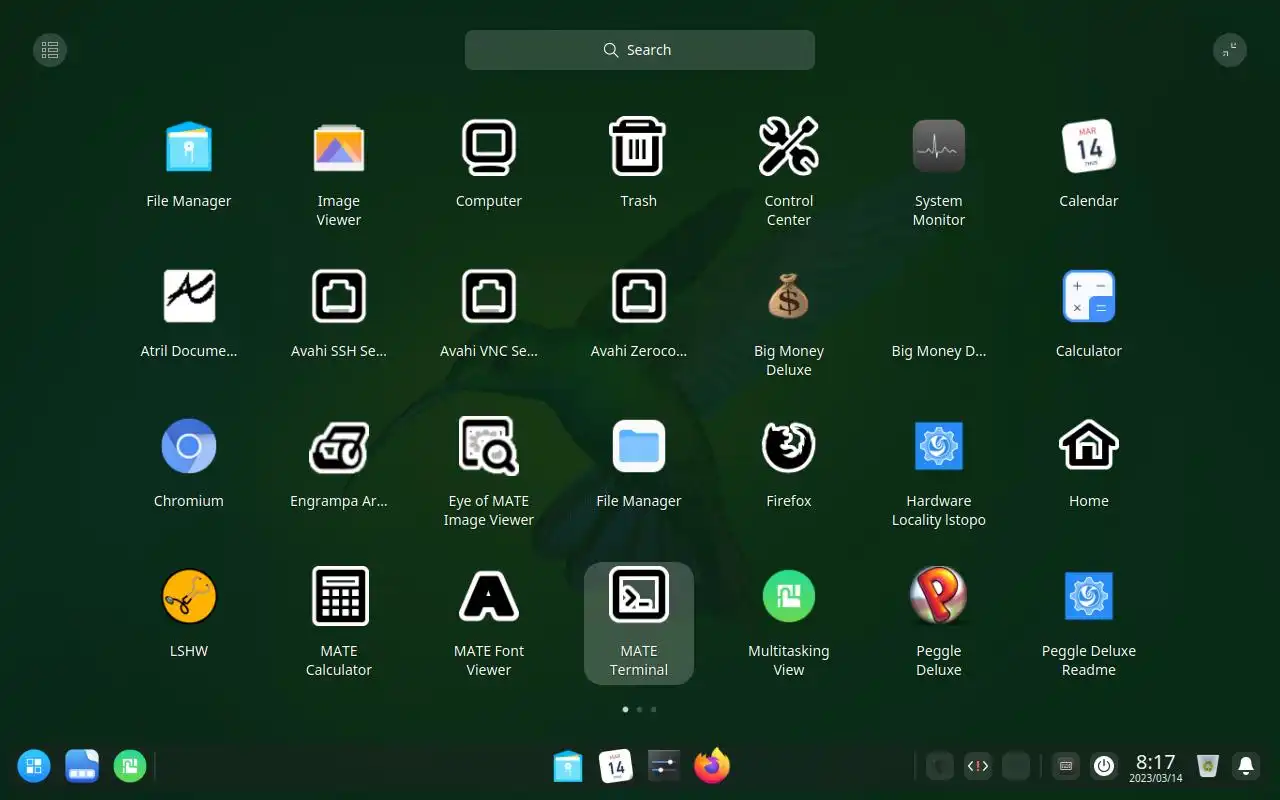Open the Home folder icon
This screenshot has width=1280, height=800.
pyautogui.click(x=1089, y=447)
